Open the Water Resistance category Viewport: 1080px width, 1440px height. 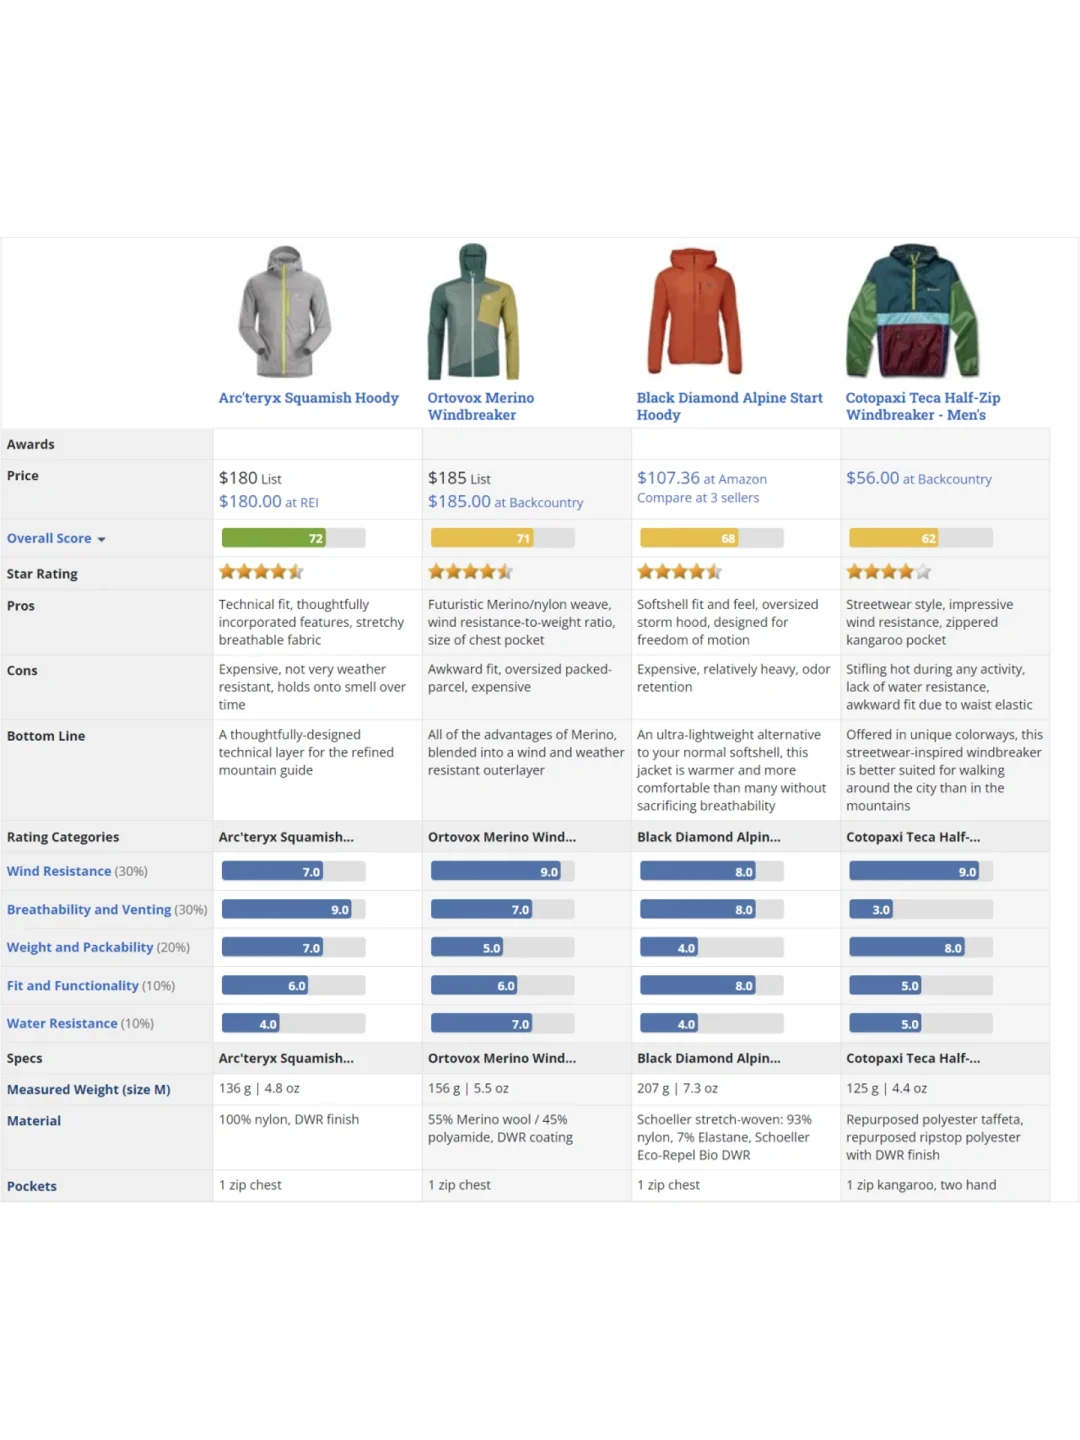pos(62,1023)
